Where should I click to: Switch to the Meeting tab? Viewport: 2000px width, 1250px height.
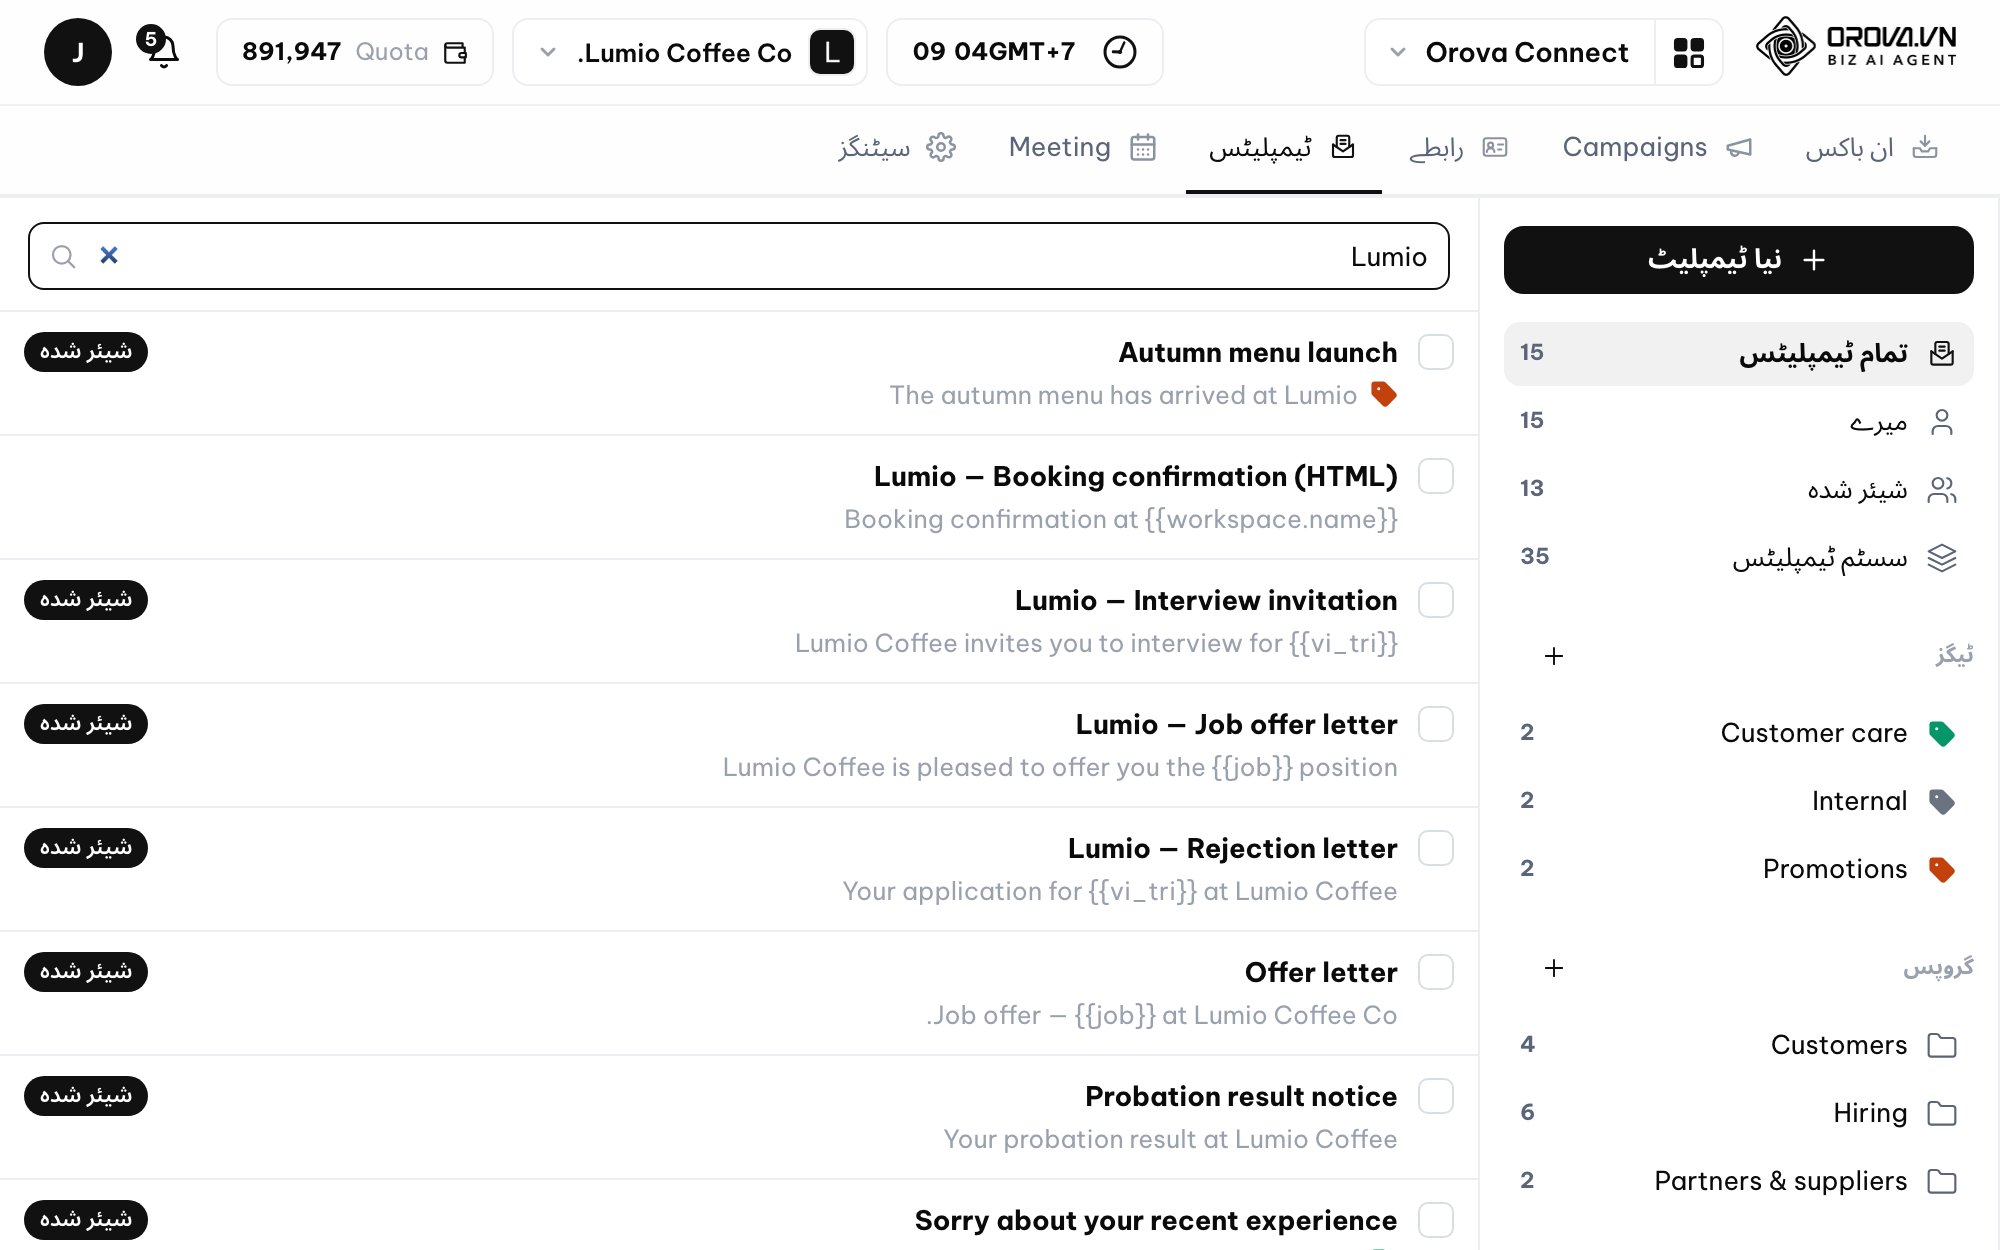(x=1083, y=148)
